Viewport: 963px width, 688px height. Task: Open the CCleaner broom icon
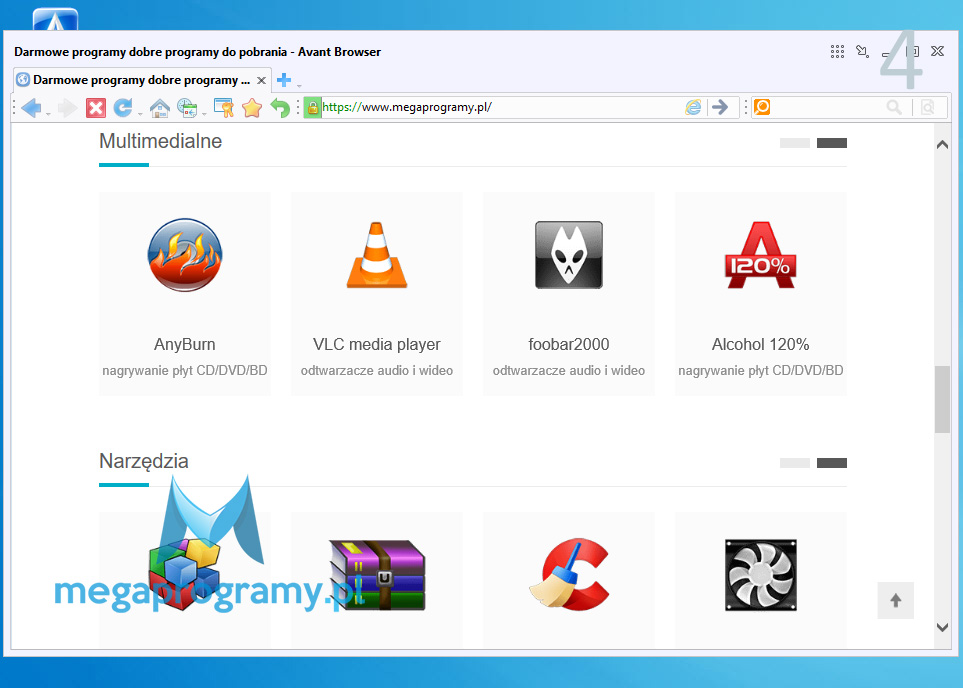569,575
